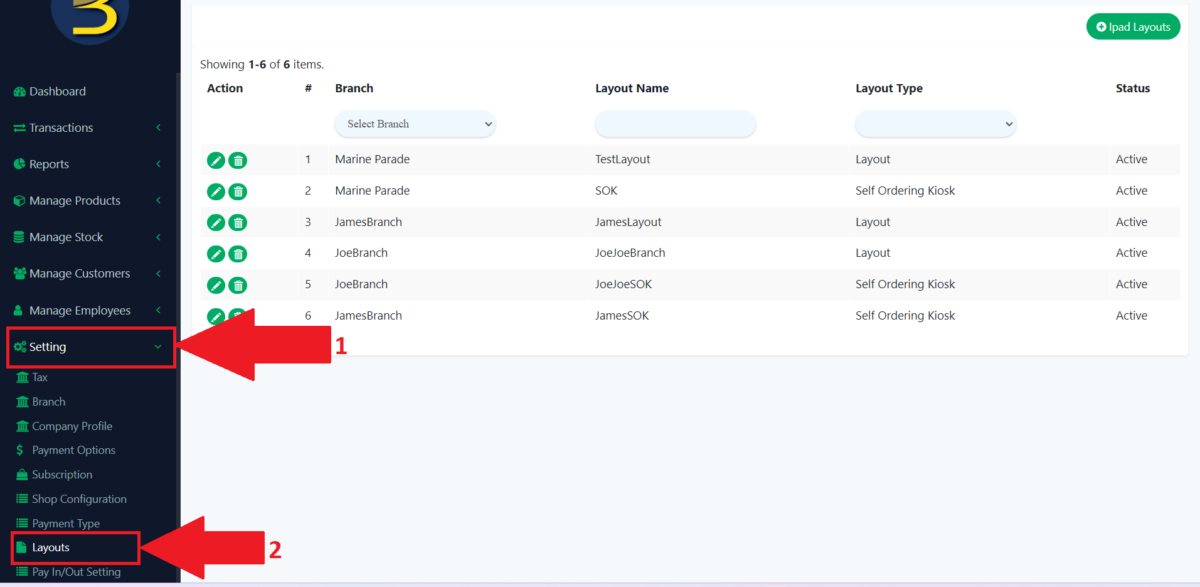This screenshot has height=587, width=1200.
Task: Delete the TestLayout entry using the trash icon
Action: click(x=237, y=159)
